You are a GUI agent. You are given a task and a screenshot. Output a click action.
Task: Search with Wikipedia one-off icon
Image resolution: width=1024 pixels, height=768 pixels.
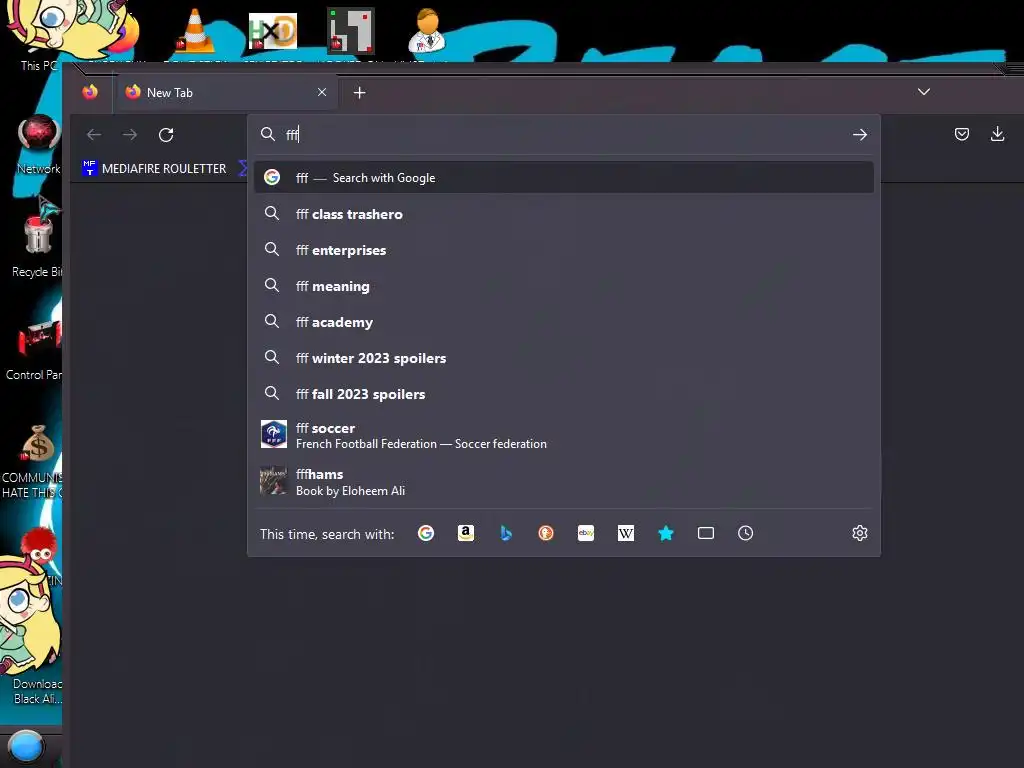(x=626, y=534)
